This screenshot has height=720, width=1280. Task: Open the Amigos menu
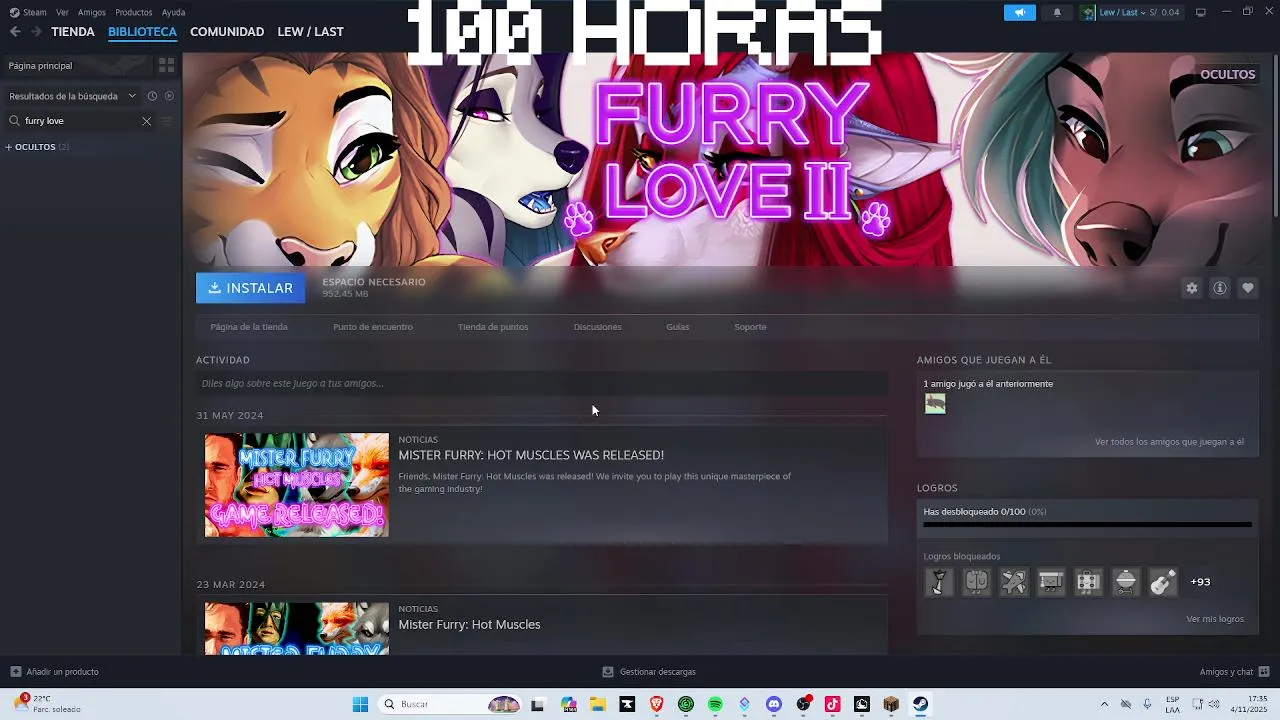(92, 12)
